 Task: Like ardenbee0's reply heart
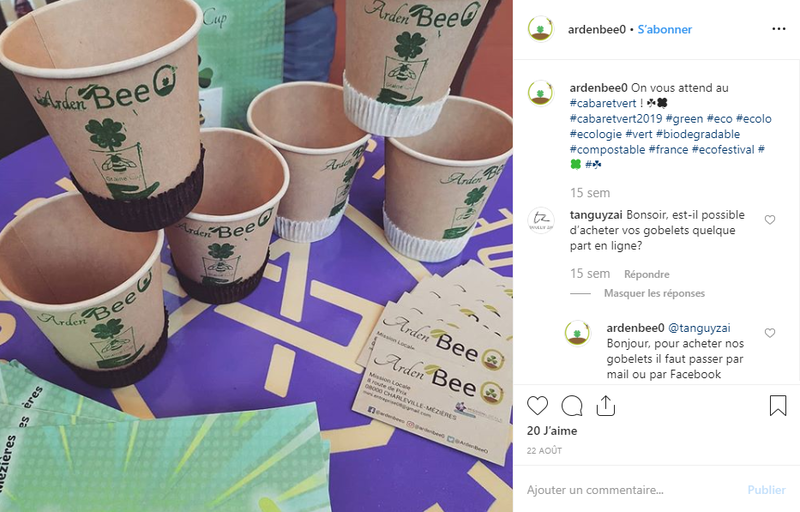pyautogui.click(x=770, y=333)
